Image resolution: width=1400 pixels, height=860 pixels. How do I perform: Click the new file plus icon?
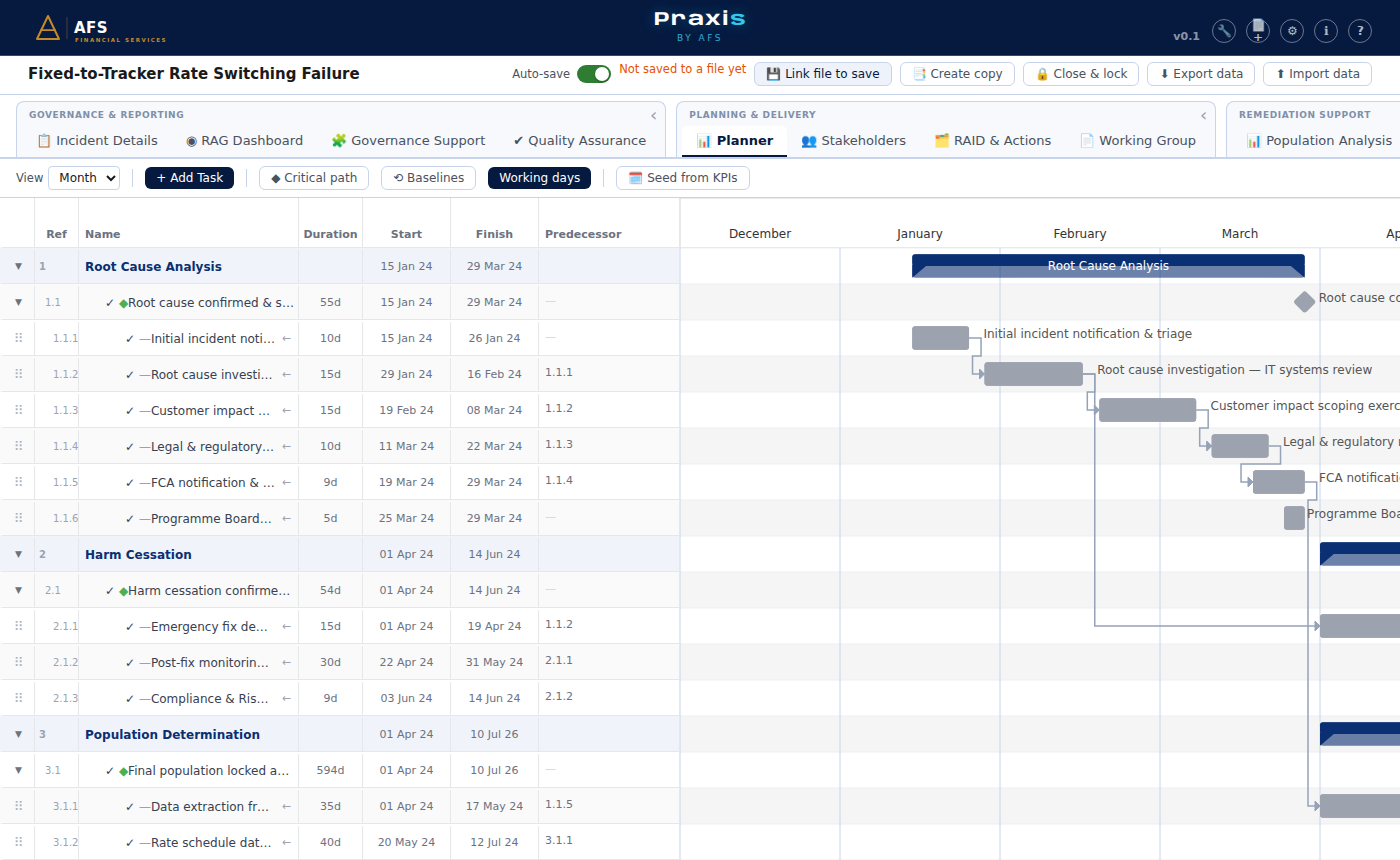click(1258, 31)
